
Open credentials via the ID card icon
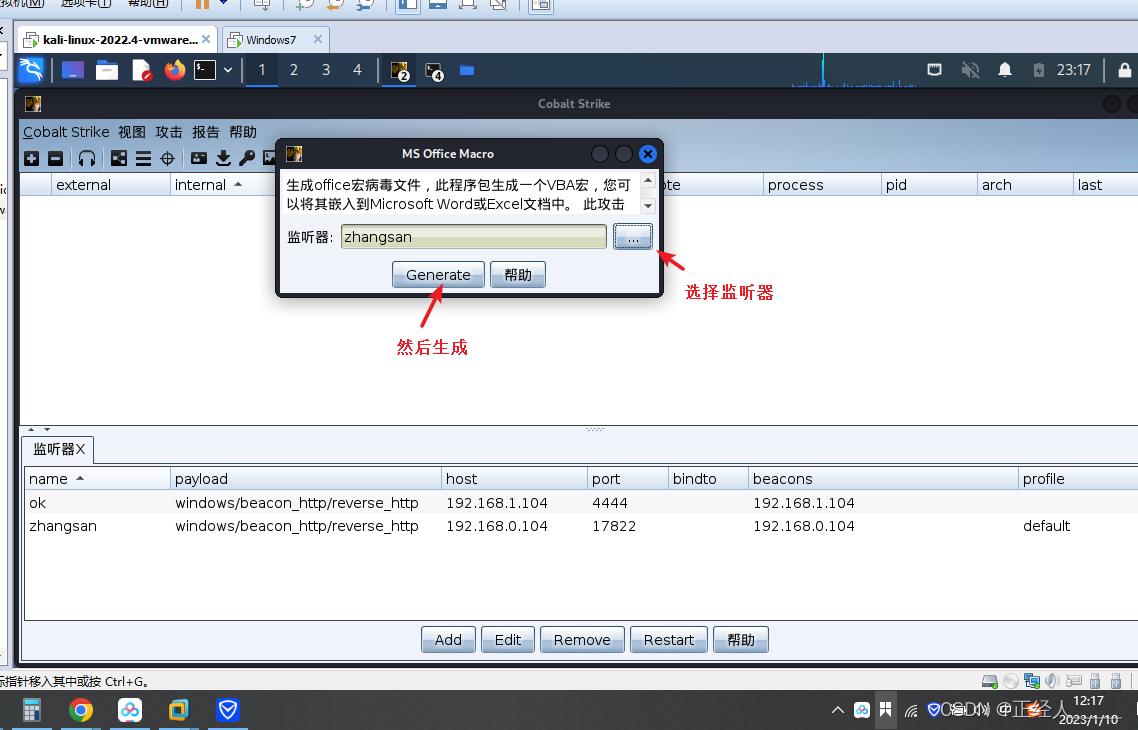click(199, 158)
